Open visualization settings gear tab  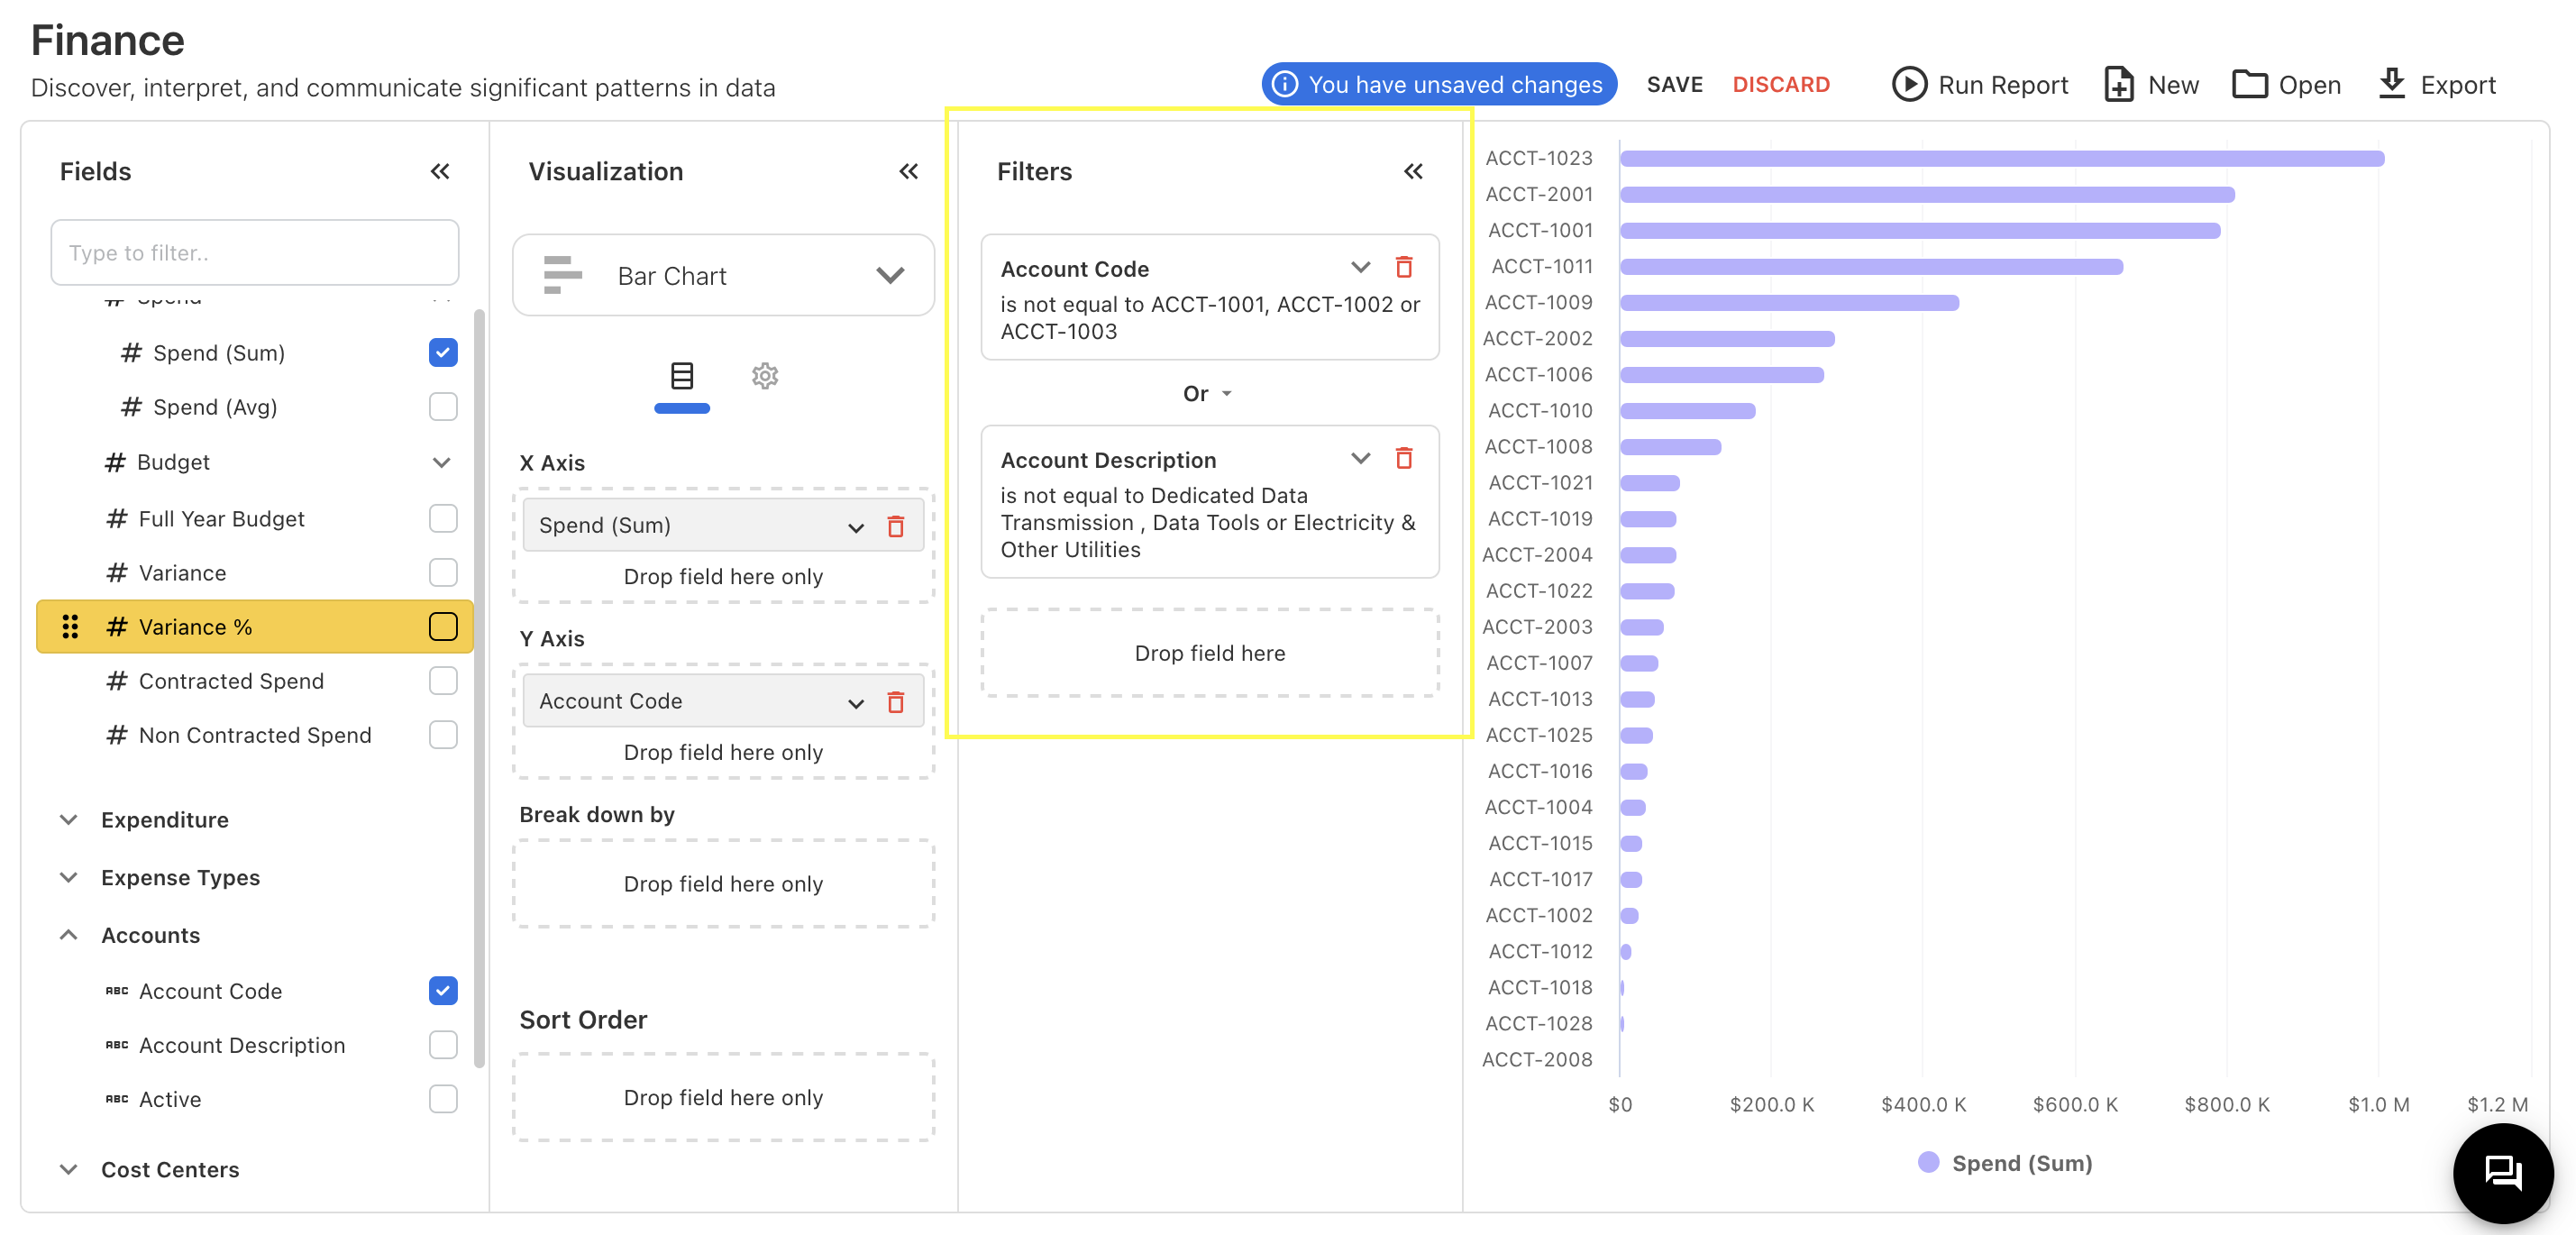point(765,376)
